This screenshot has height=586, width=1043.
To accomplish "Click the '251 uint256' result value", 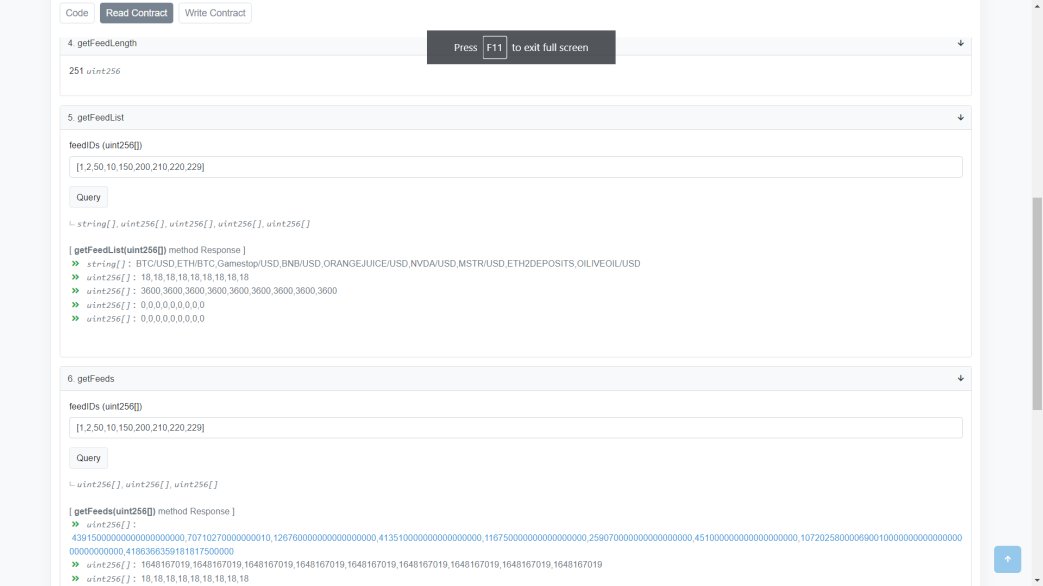I will coord(94,71).
